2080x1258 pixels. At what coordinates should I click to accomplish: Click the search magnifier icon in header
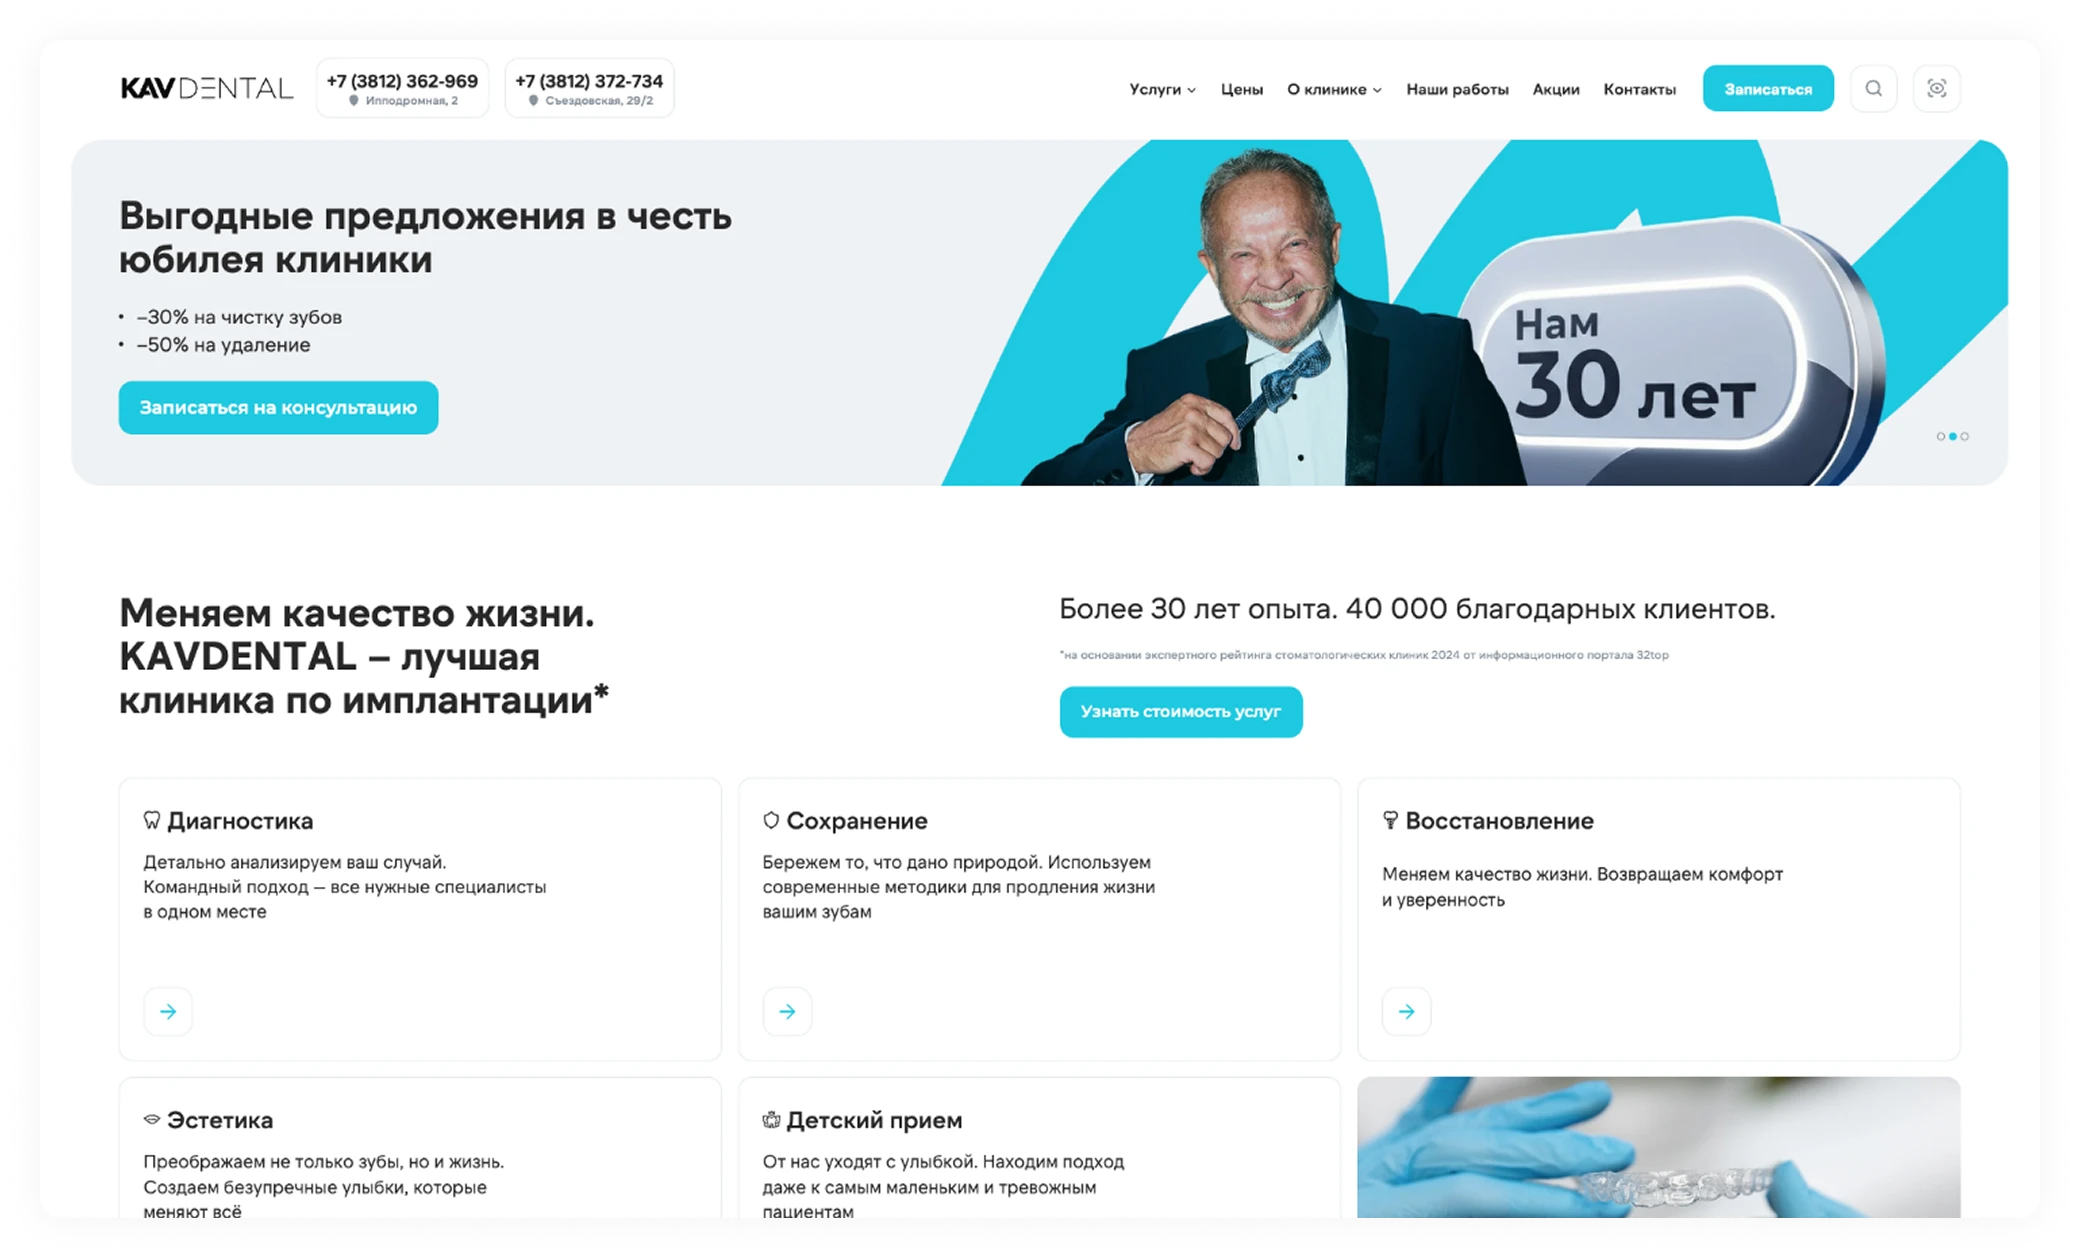pyautogui.click(x=1873, y=89)
